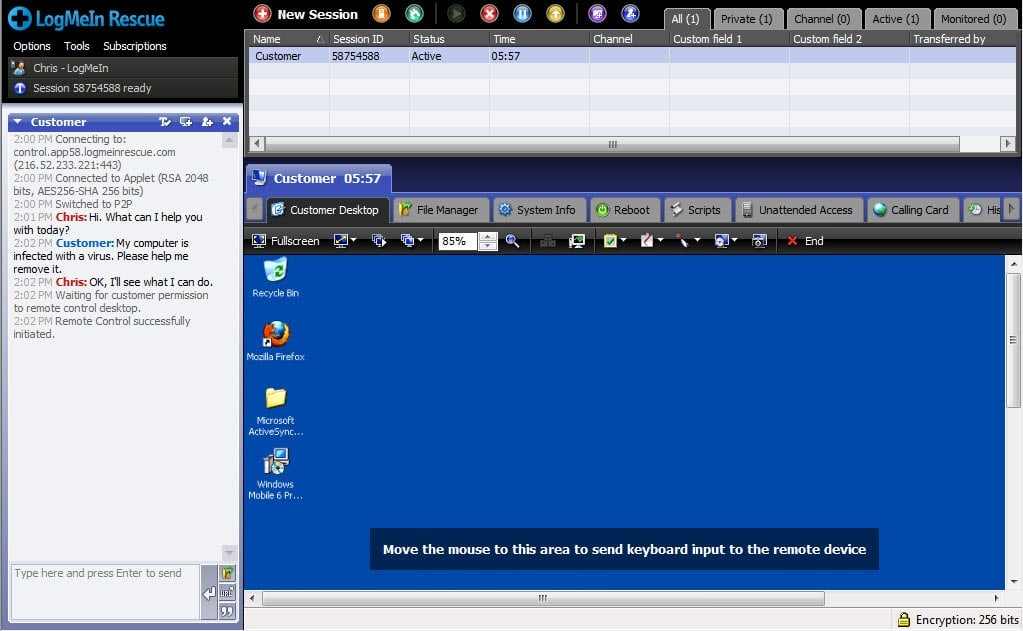This screenshot has width=1023, height=631.
Task: Open the screen display options dropdown
Action: coord(345,241)
